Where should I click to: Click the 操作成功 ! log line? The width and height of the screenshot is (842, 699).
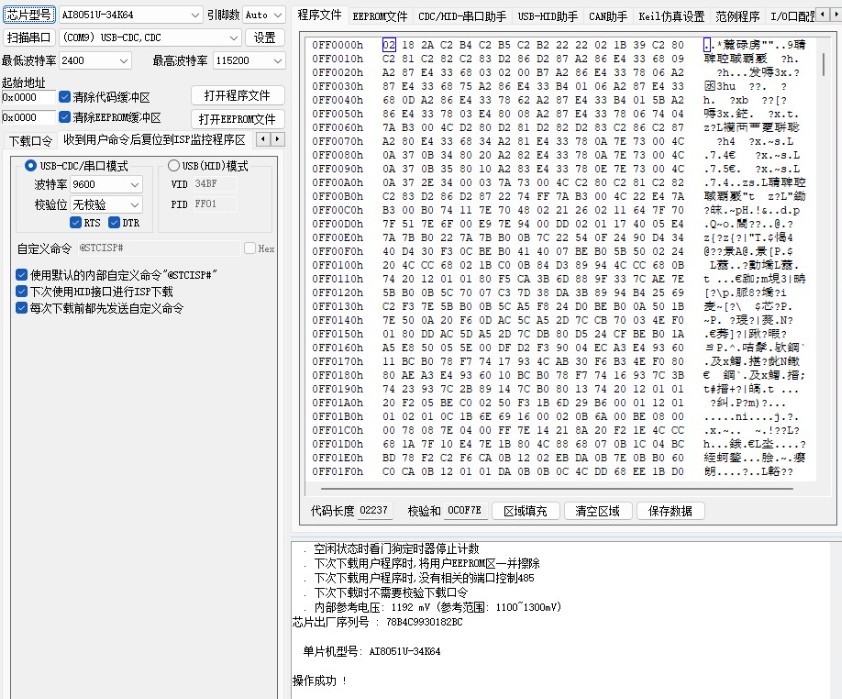click(x=320, y=681)
